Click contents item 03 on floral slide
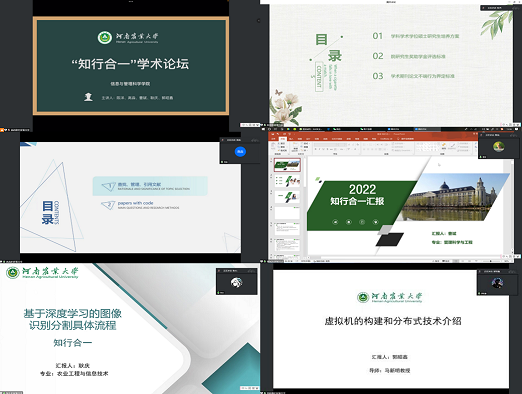The image size is (522, 394). coord(413,76)
